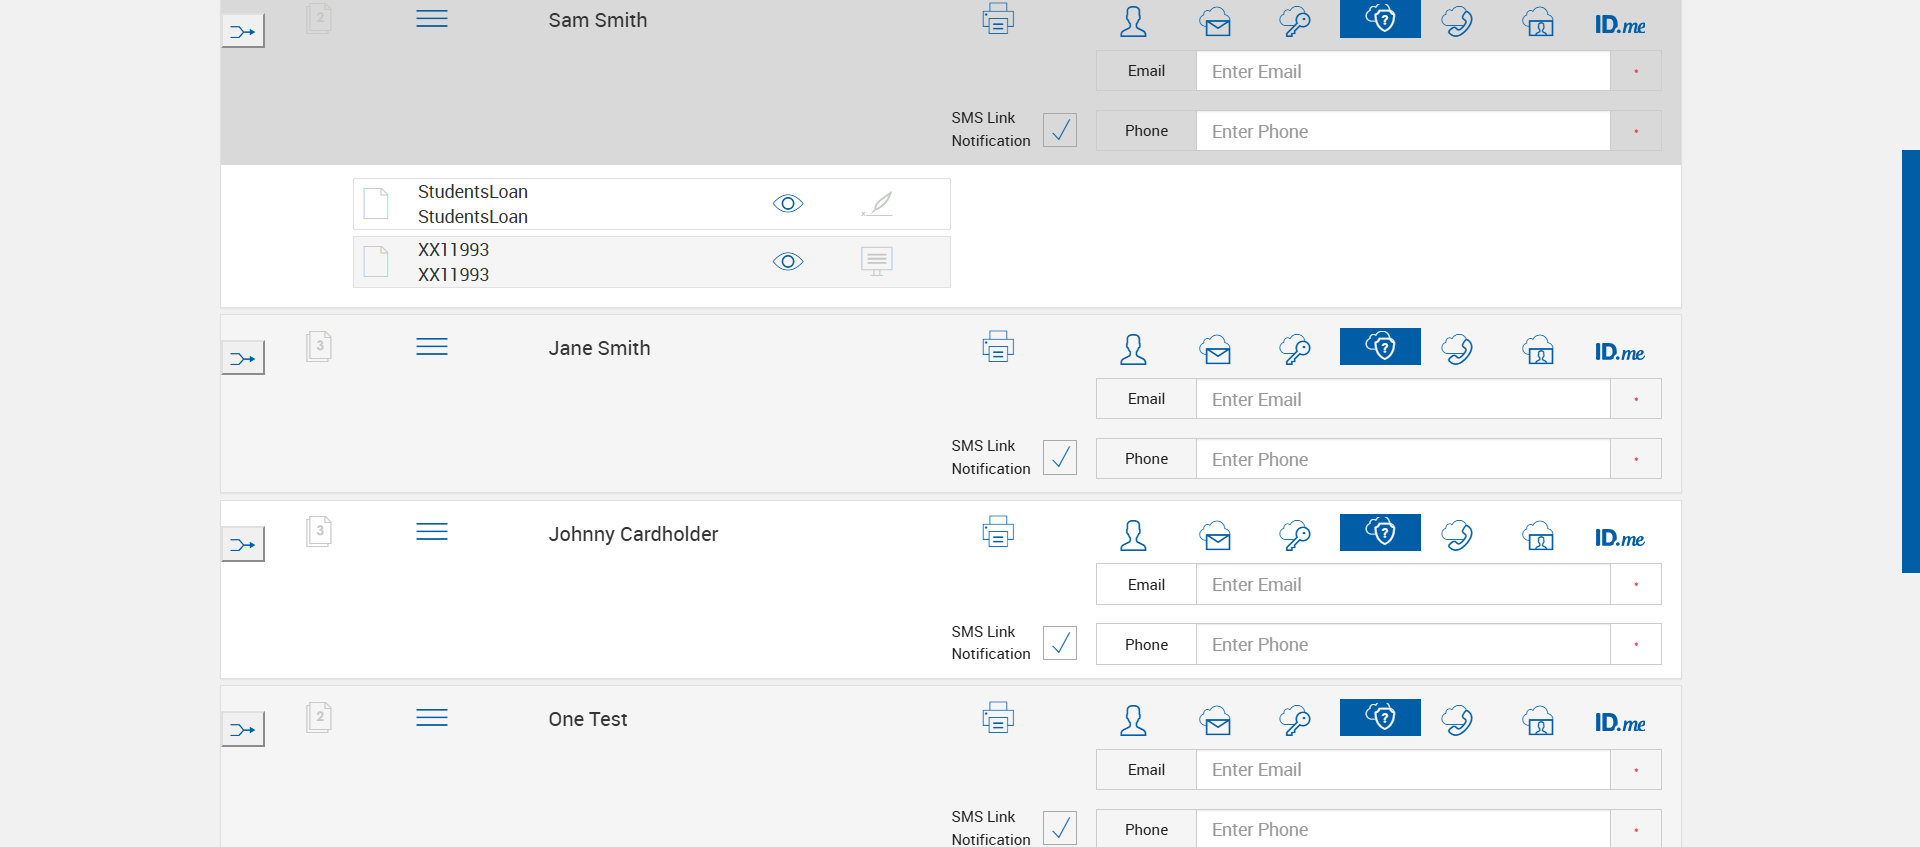The image size is (1920, 847).
Task: Click the presentation icon for document XX11993
Action: [x=877, y=262]
